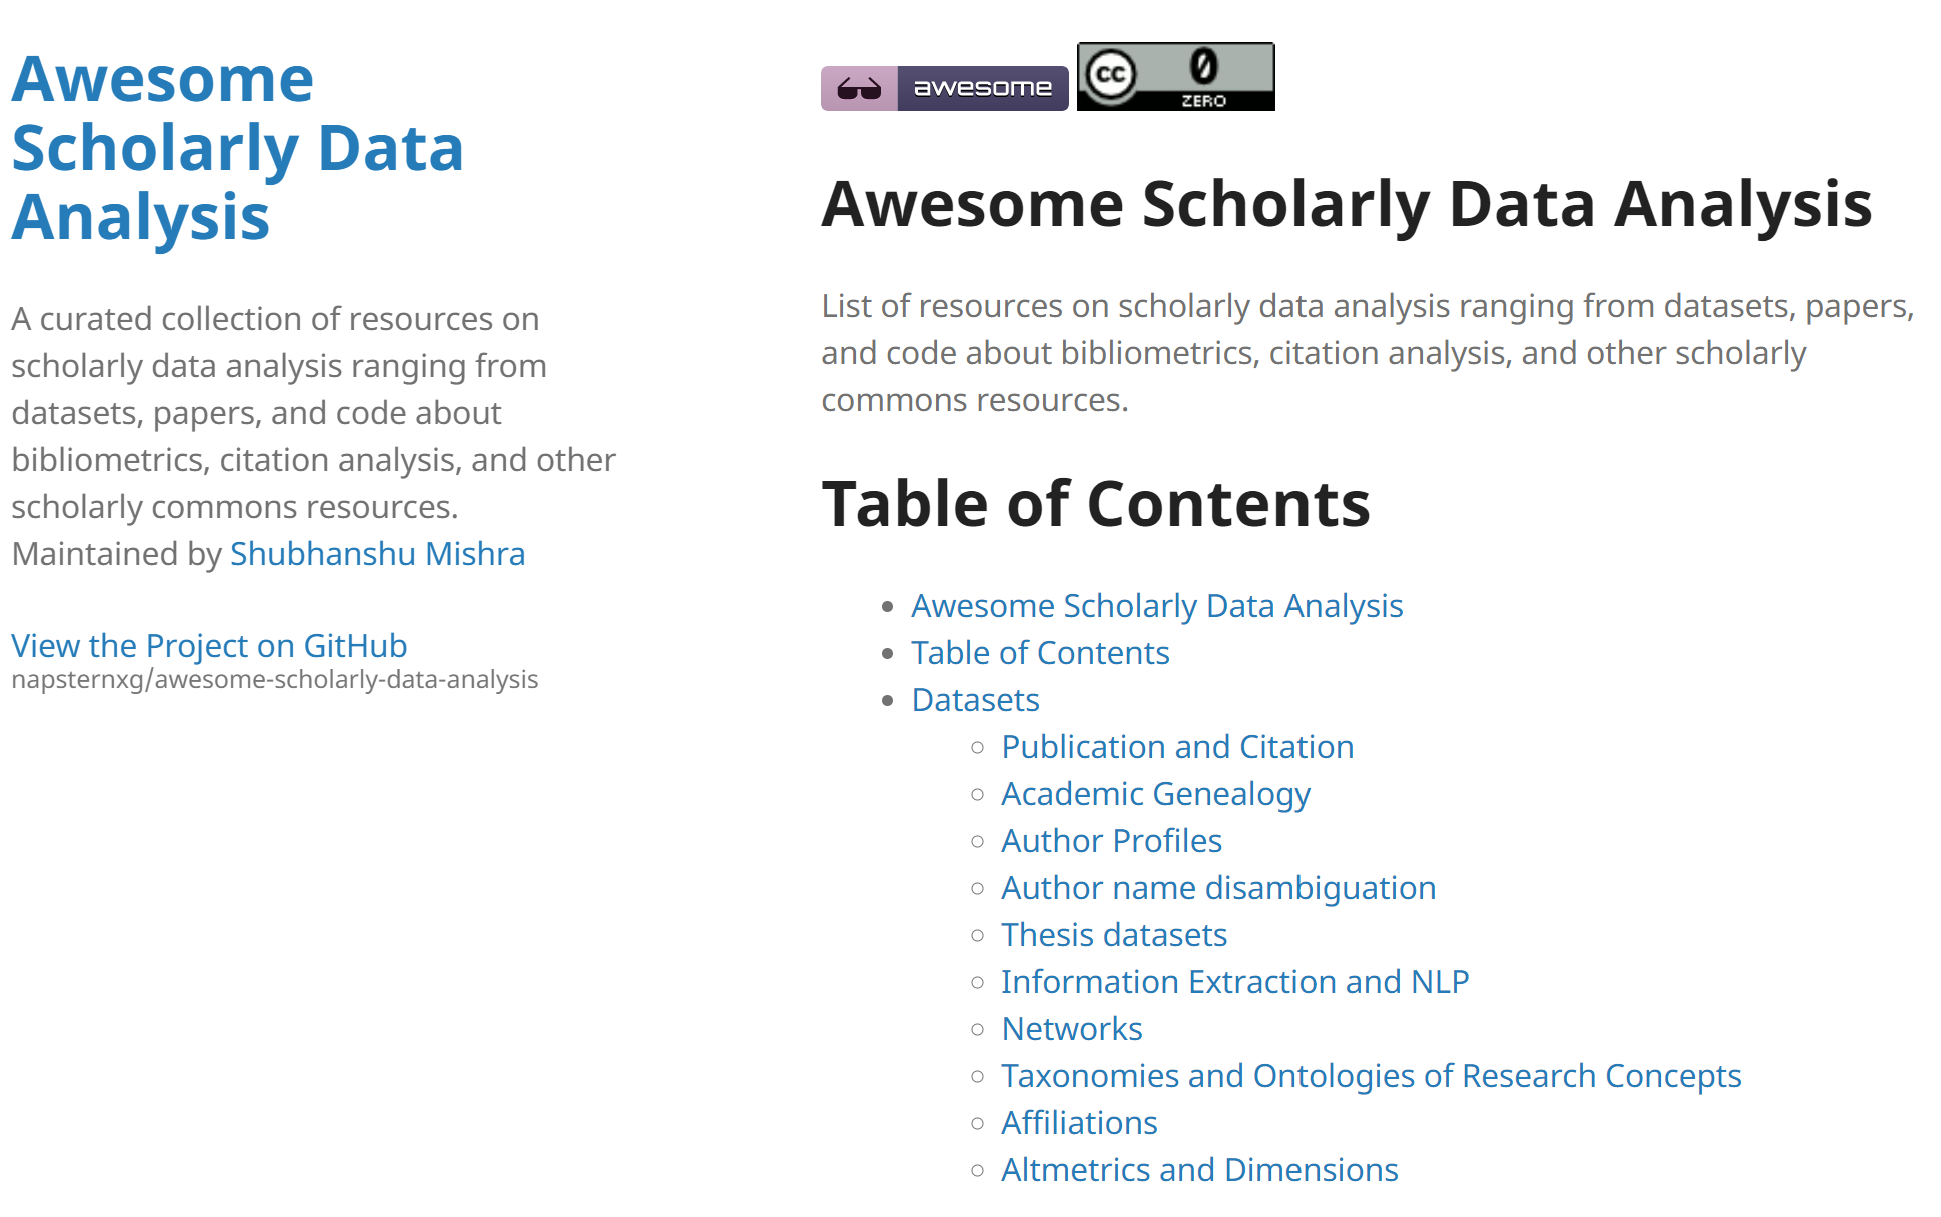Click the Table of Contents heading
The width and height of the screenshot is (1941, 1217).
coord(1096,503)
